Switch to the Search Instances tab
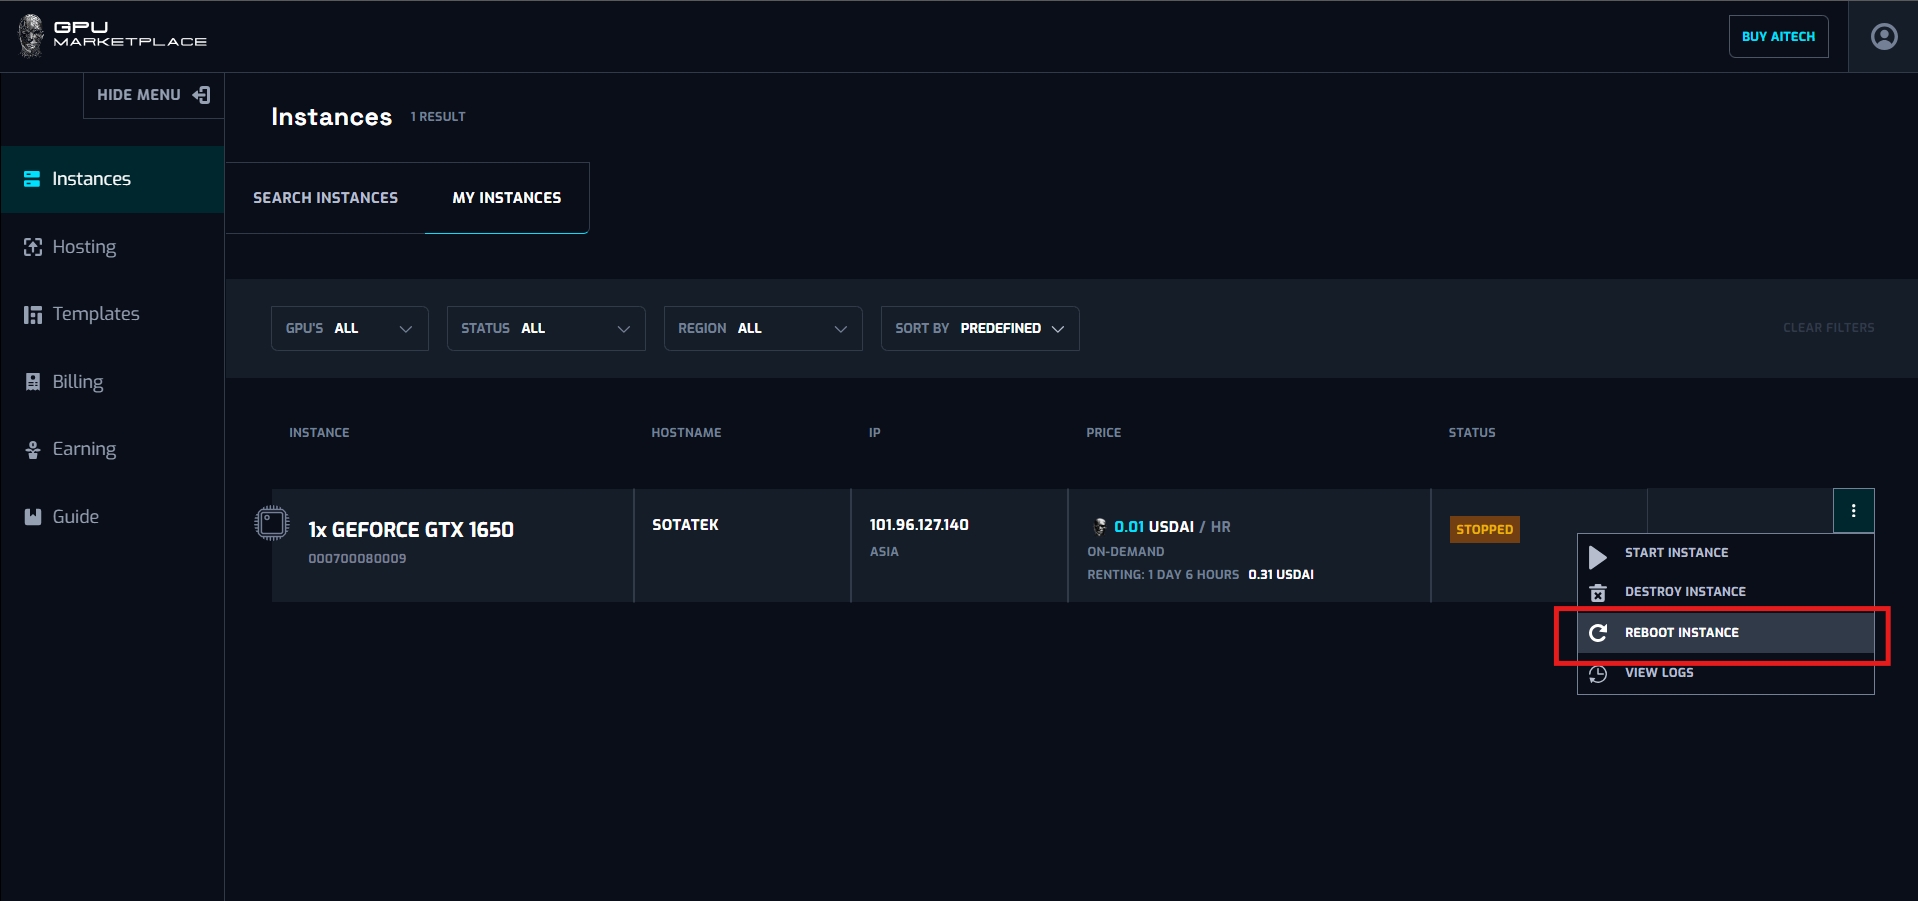1918x901 pixels. [325, 198]
